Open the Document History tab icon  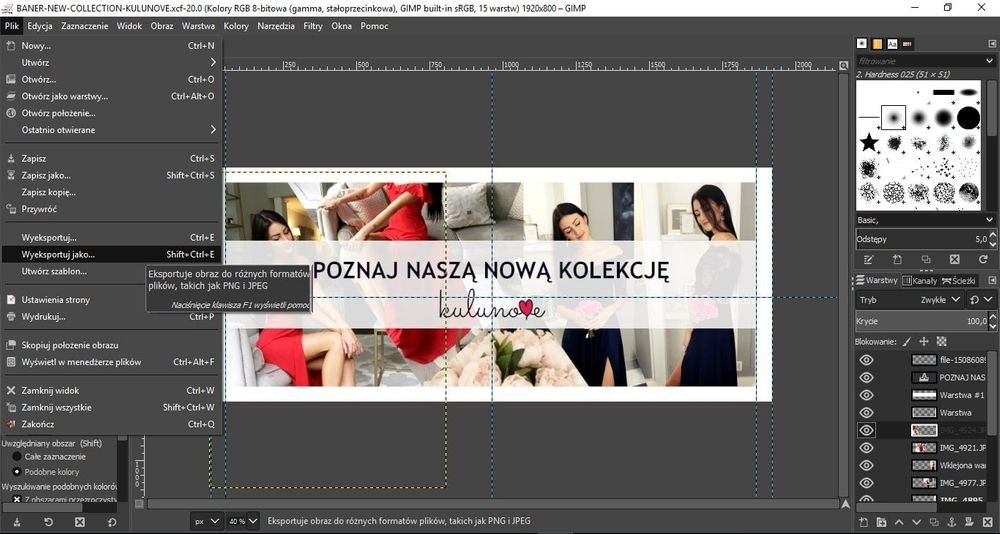[908, 43]
